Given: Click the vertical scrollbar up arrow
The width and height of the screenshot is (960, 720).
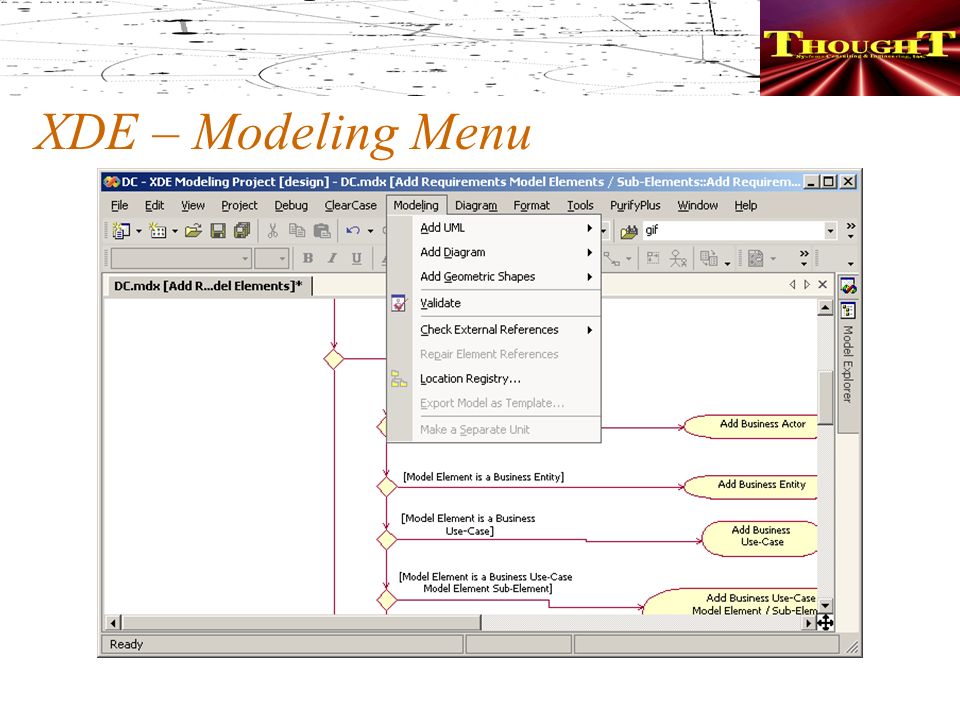Looking at the screenshot, I should coord(825,307).
